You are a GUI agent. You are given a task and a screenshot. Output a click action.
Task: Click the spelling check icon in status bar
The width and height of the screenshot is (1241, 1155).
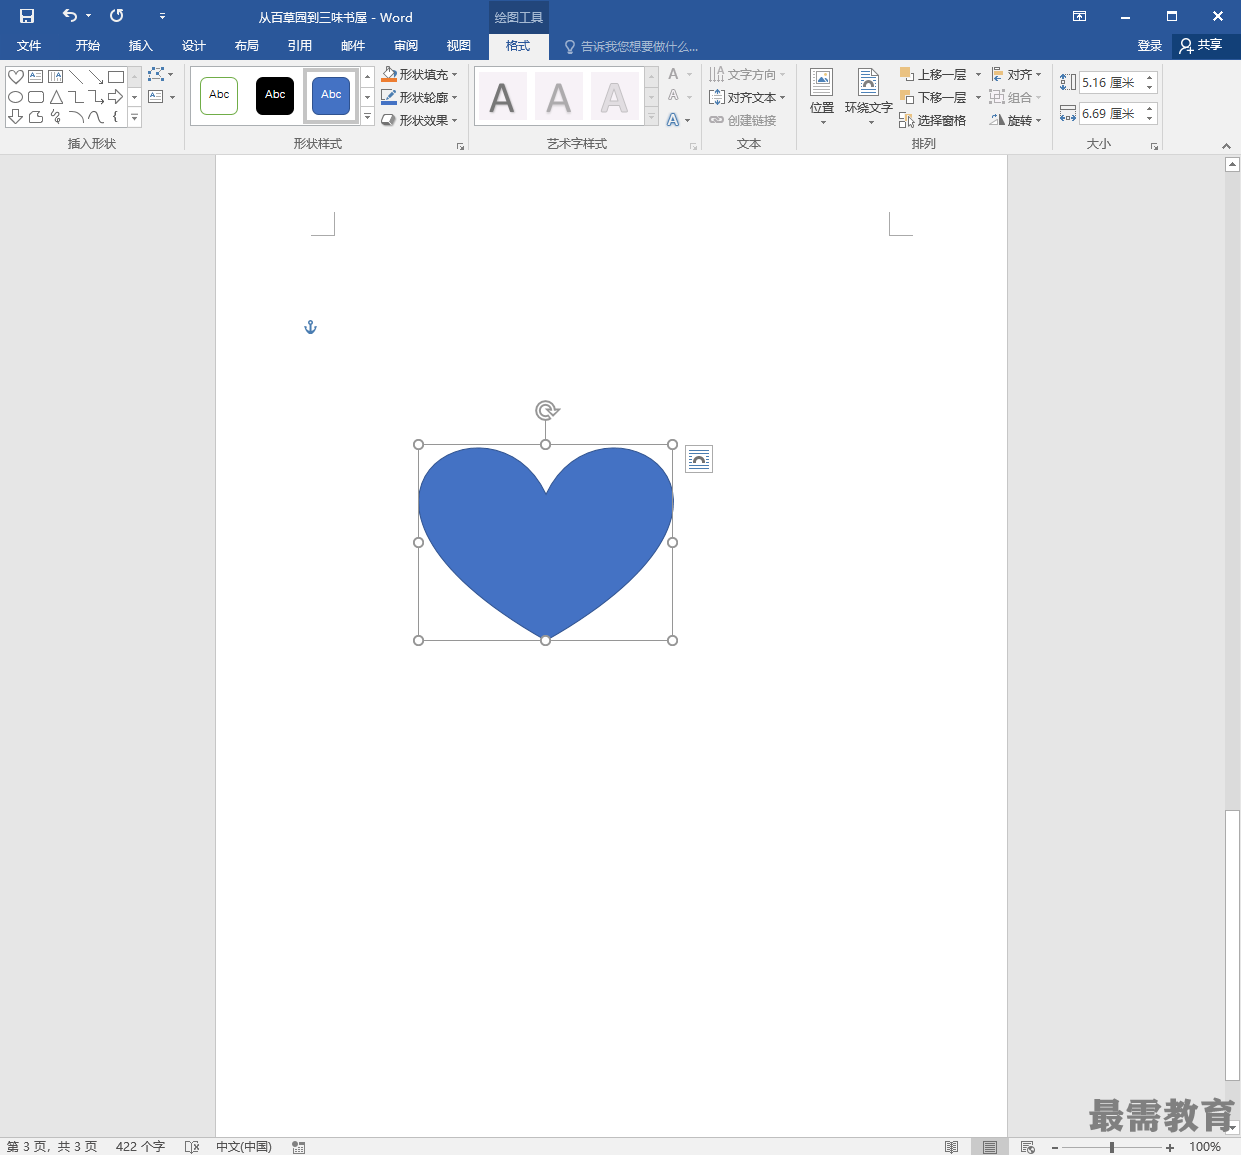[x=192, y=1146]
